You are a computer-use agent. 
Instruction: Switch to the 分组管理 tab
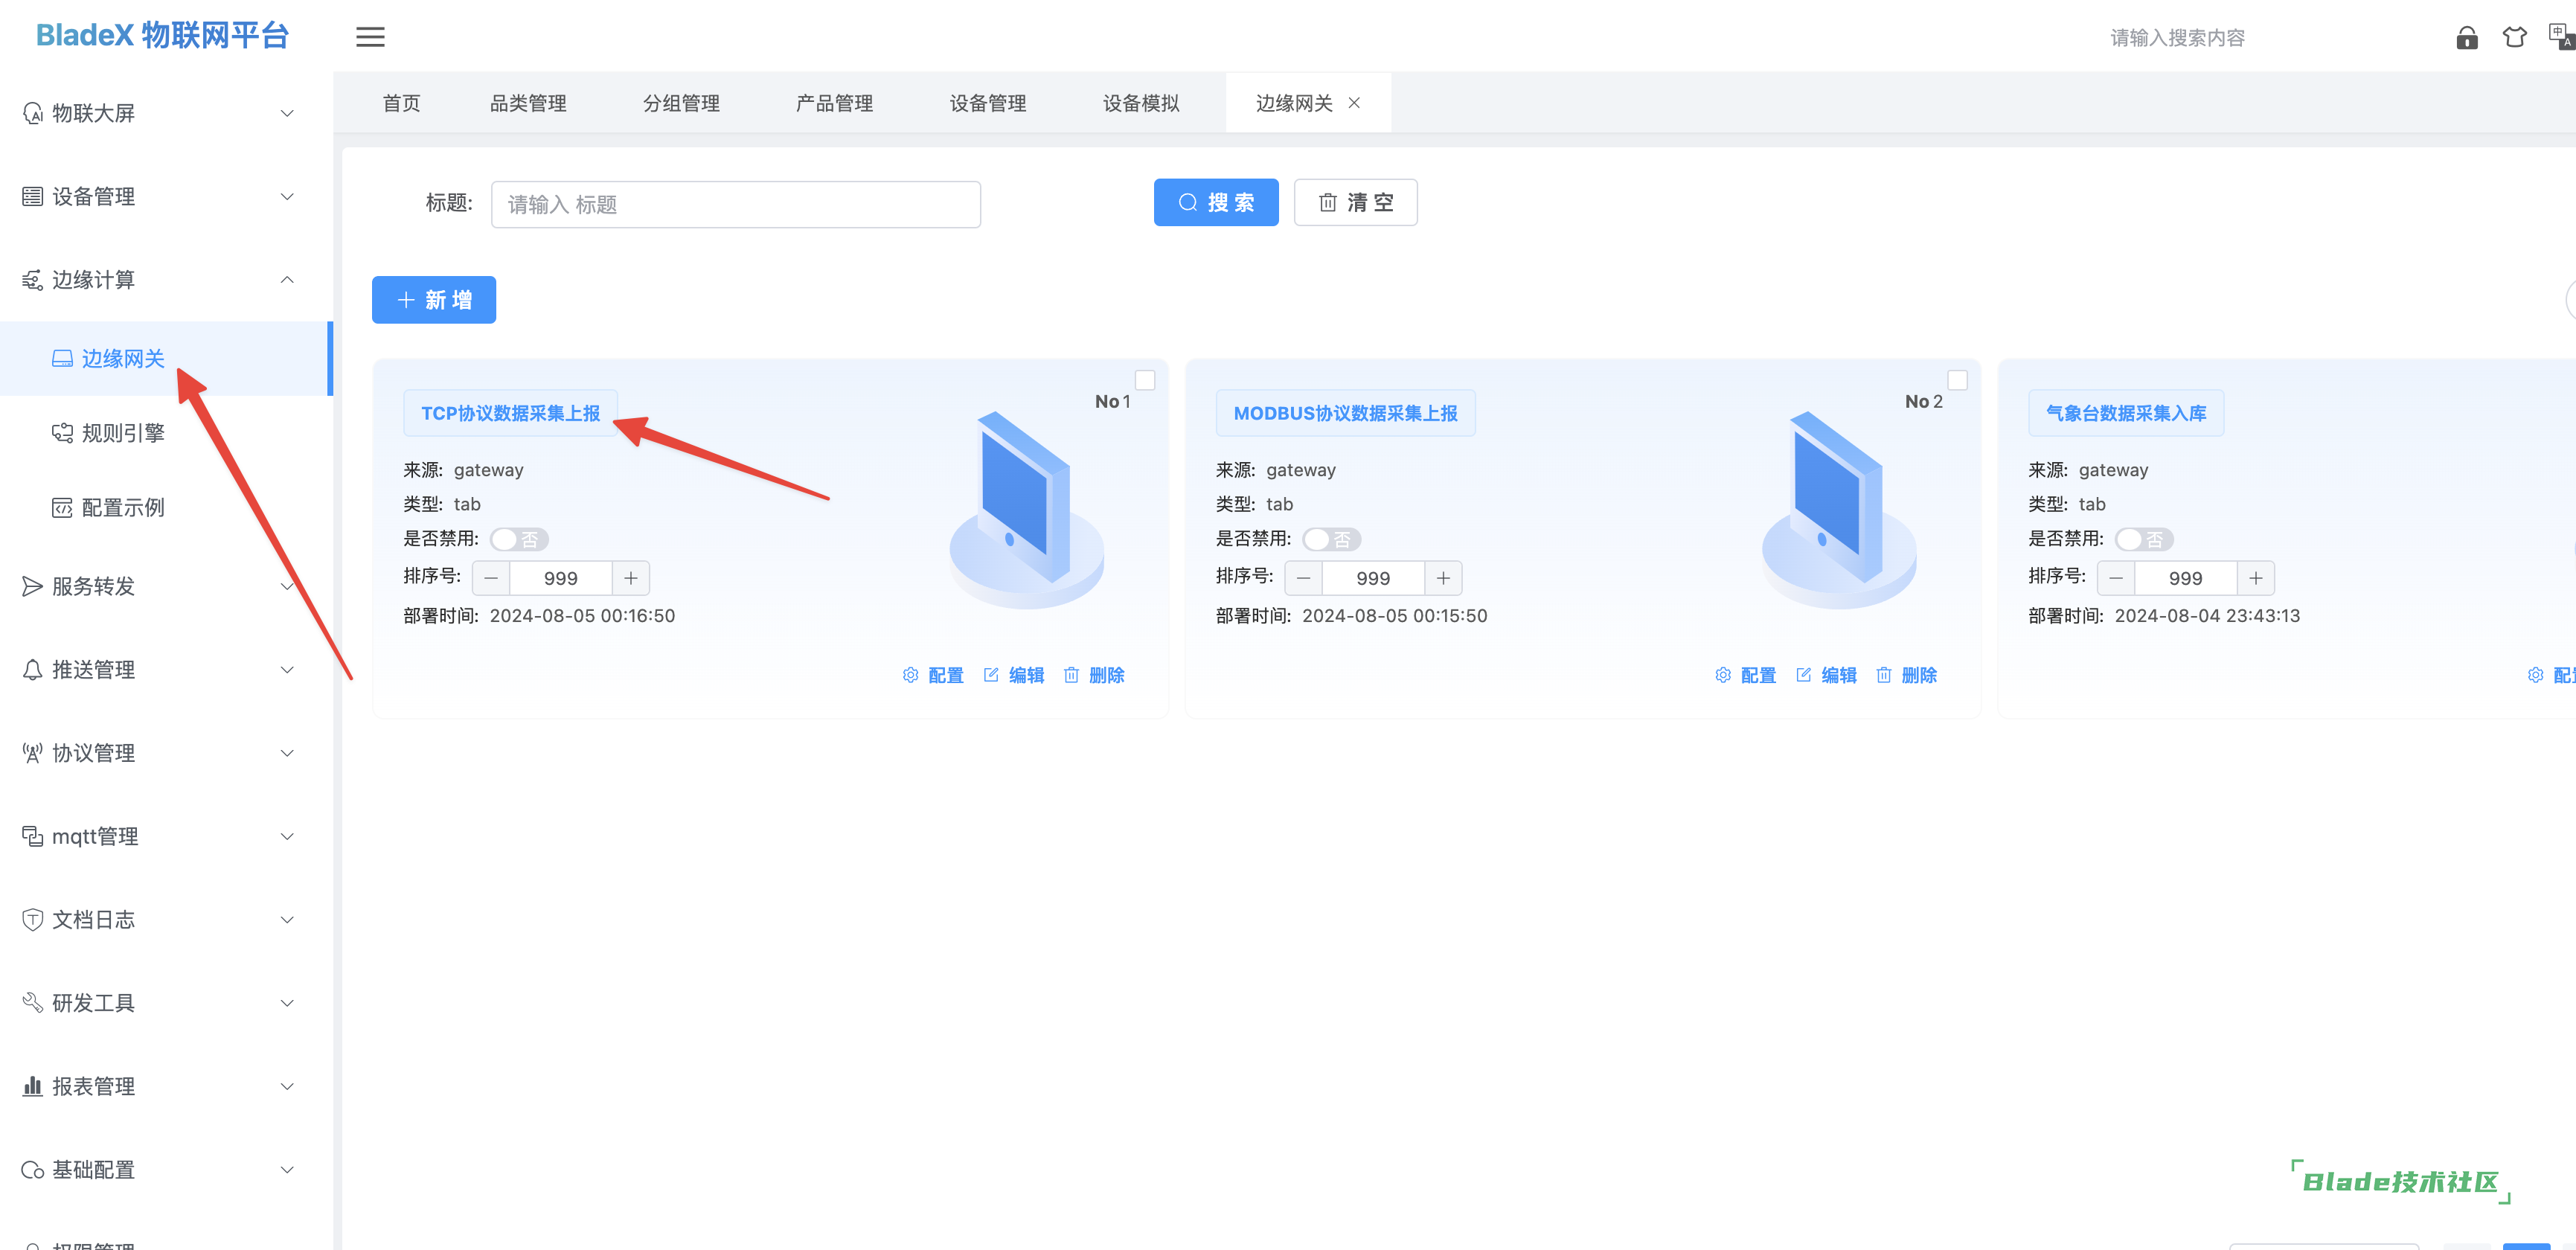pyautogui.click(x=681, y=103)
